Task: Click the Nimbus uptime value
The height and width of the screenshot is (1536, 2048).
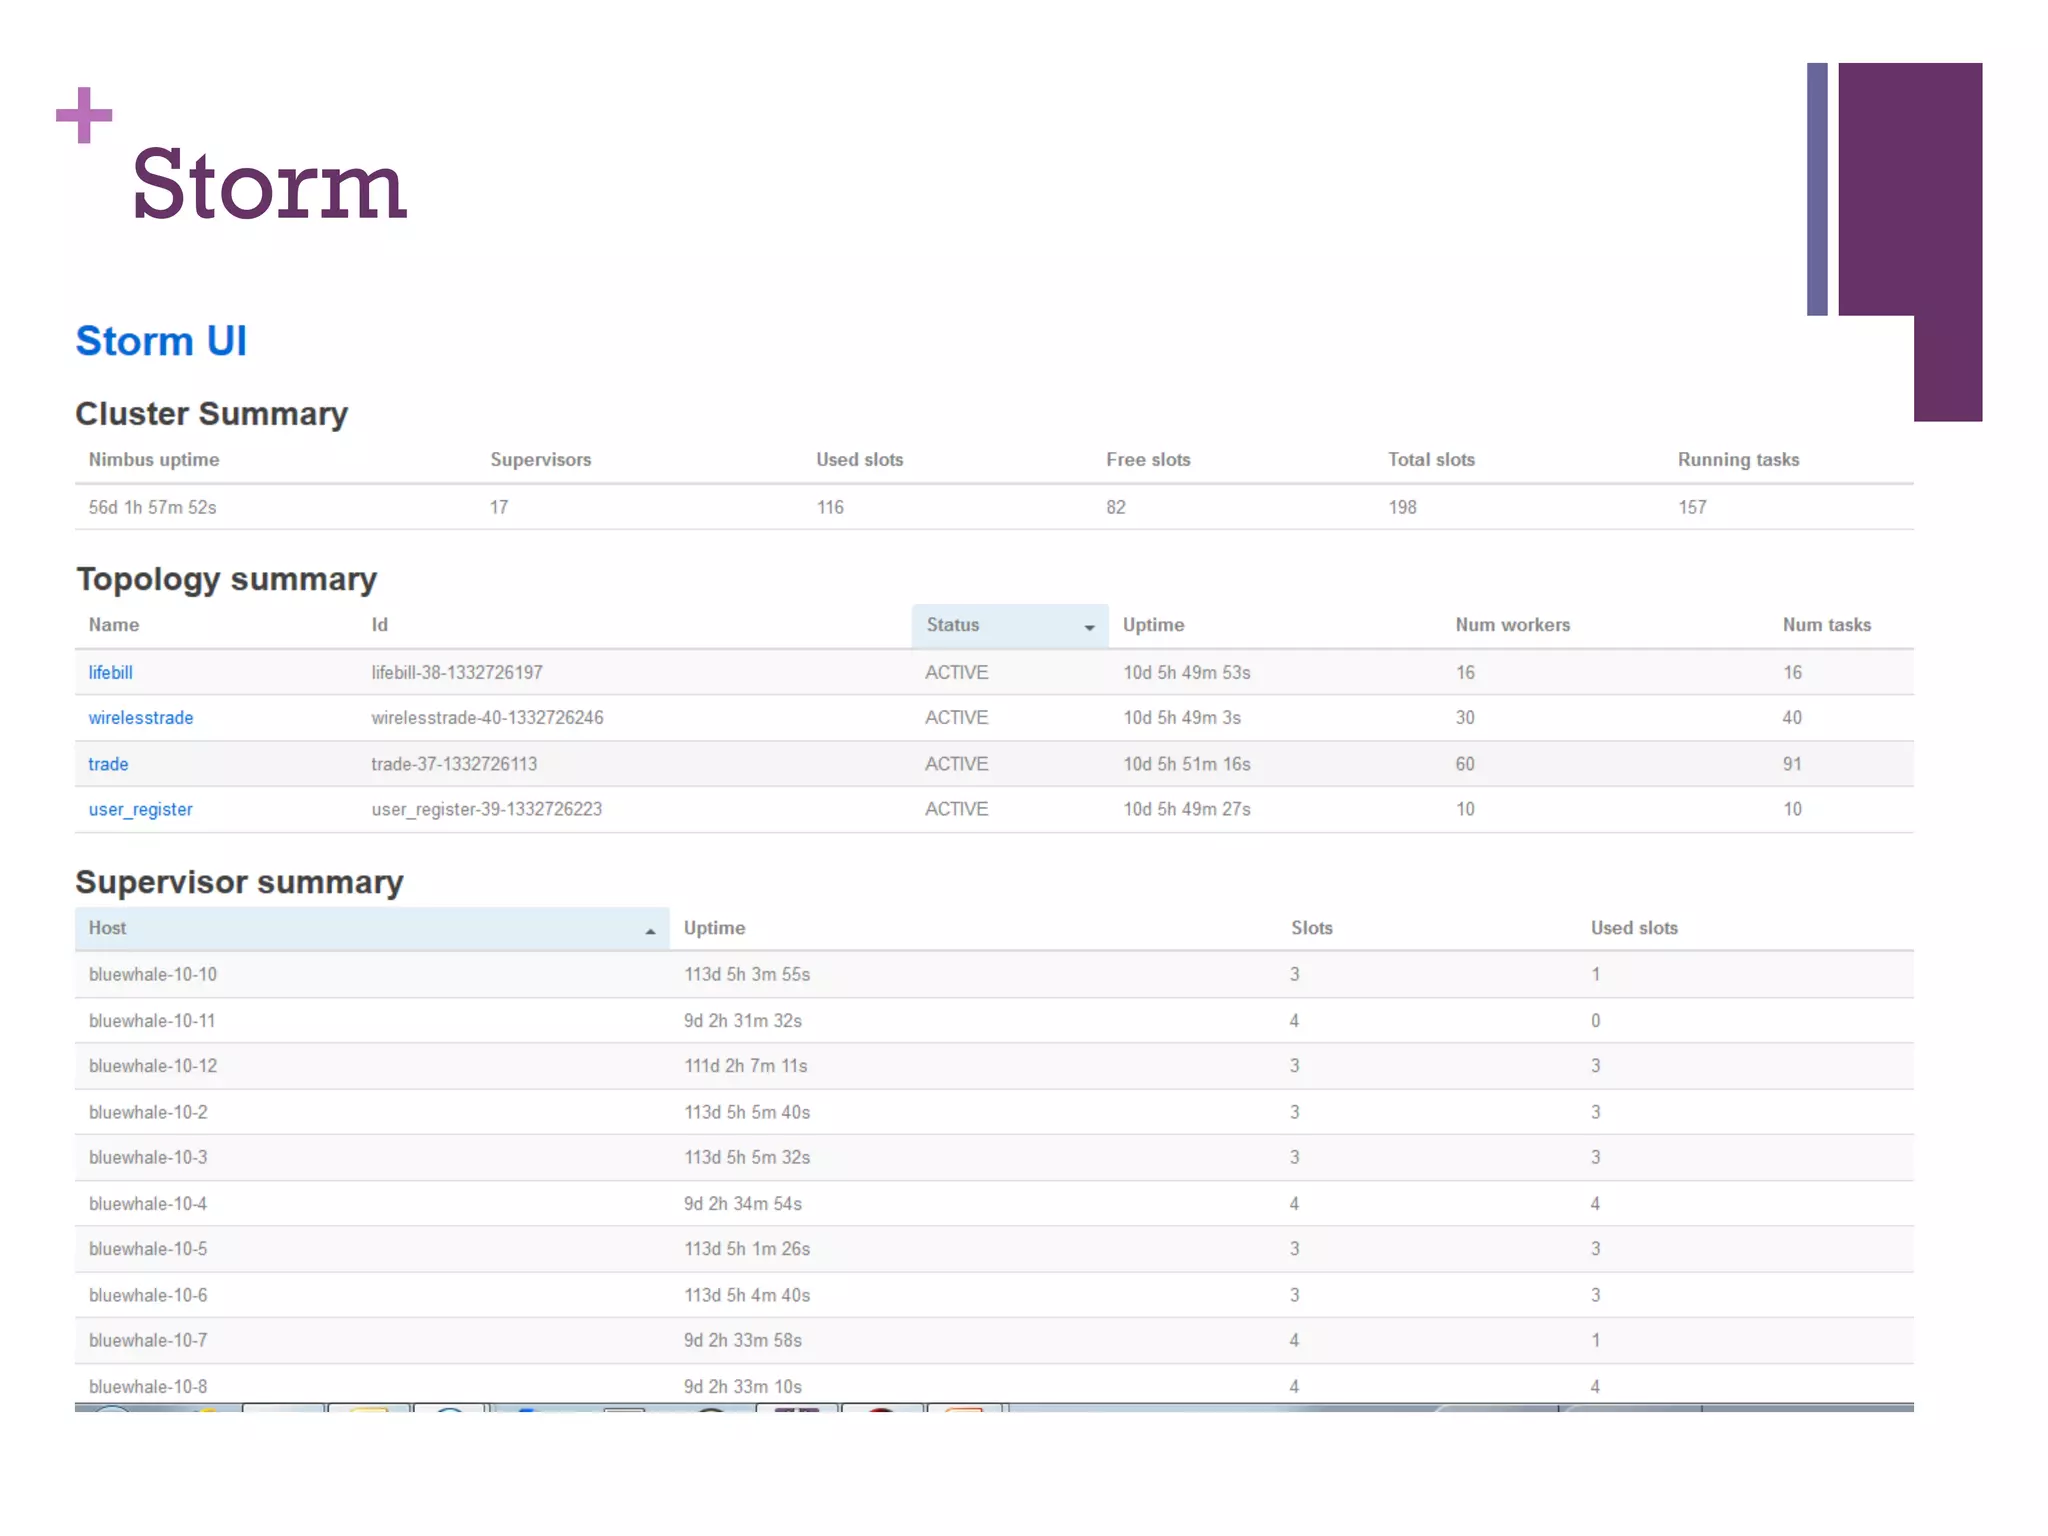Action: (x=152, y=507)
